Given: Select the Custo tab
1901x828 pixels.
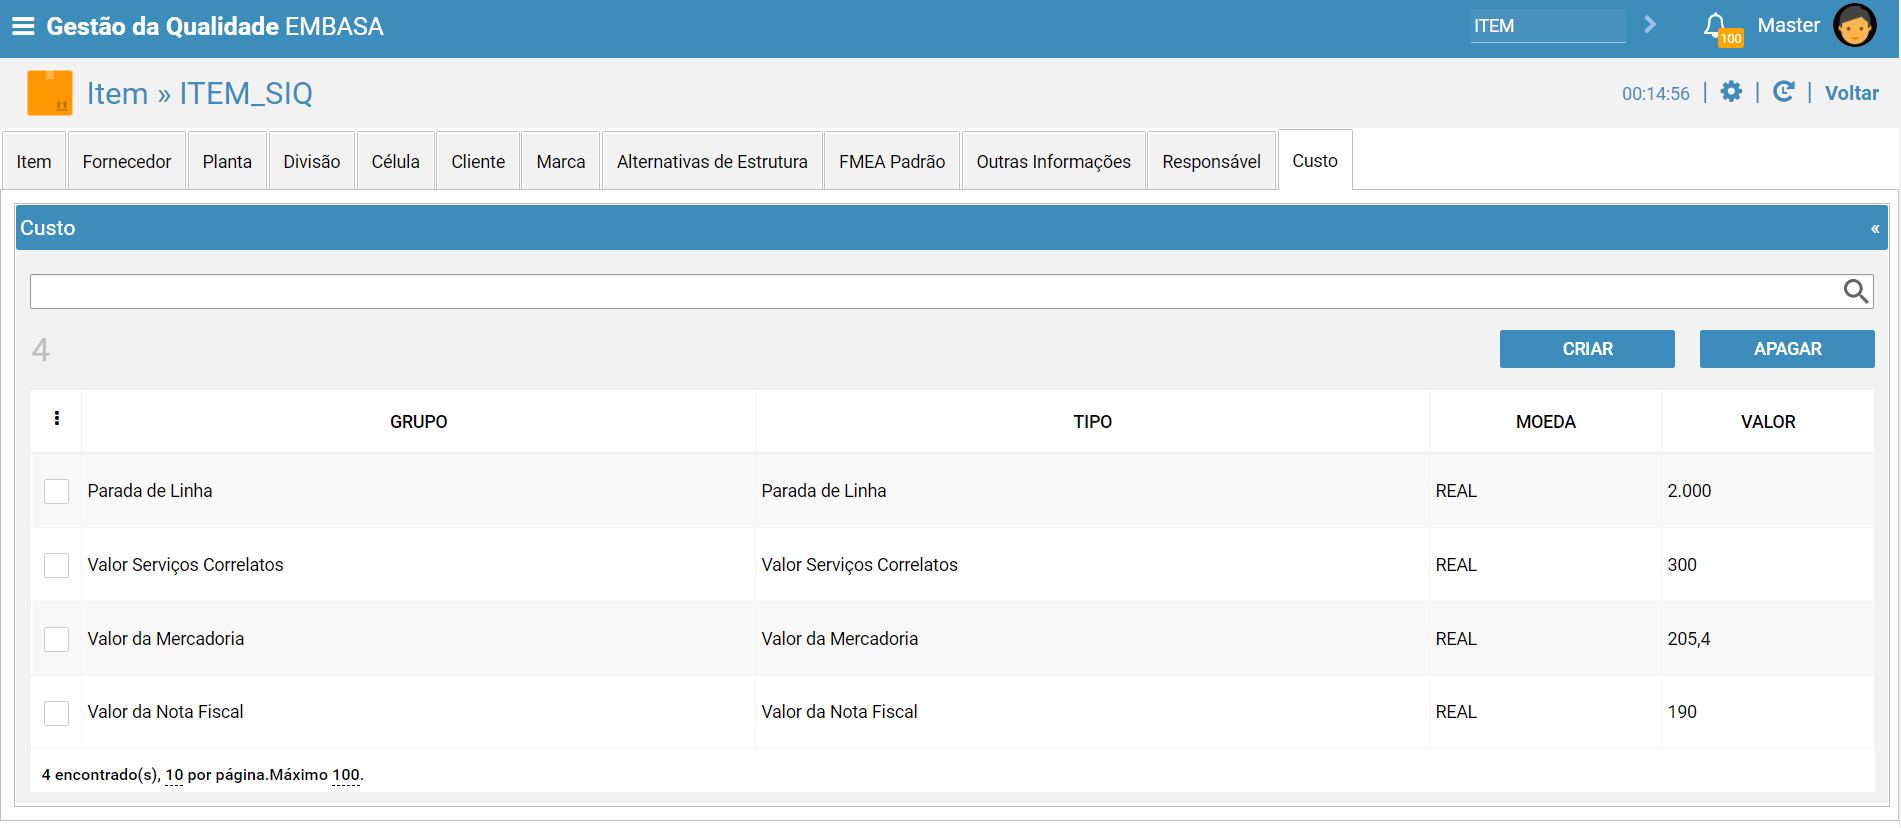Looking at the screenshot, I should [1315, 160].
